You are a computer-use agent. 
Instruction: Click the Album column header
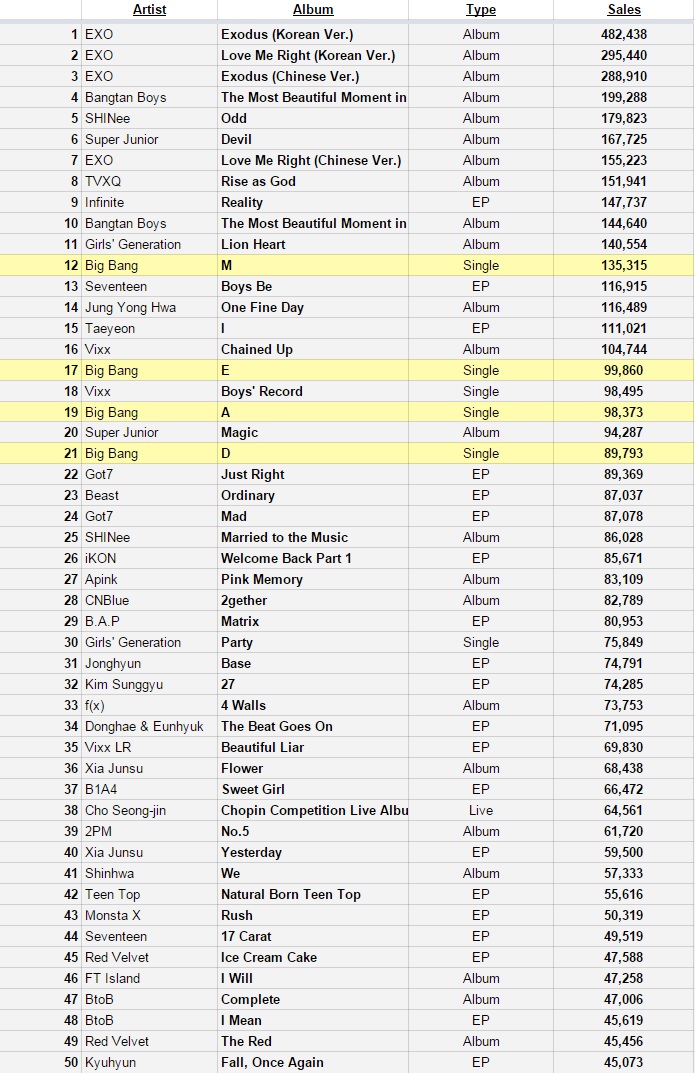tap(313, 10)
